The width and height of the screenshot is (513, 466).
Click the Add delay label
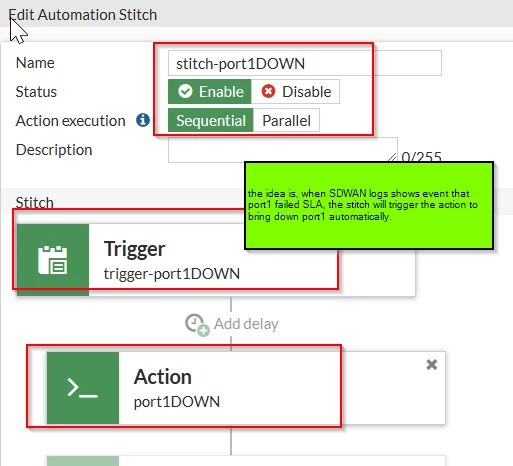246,324
